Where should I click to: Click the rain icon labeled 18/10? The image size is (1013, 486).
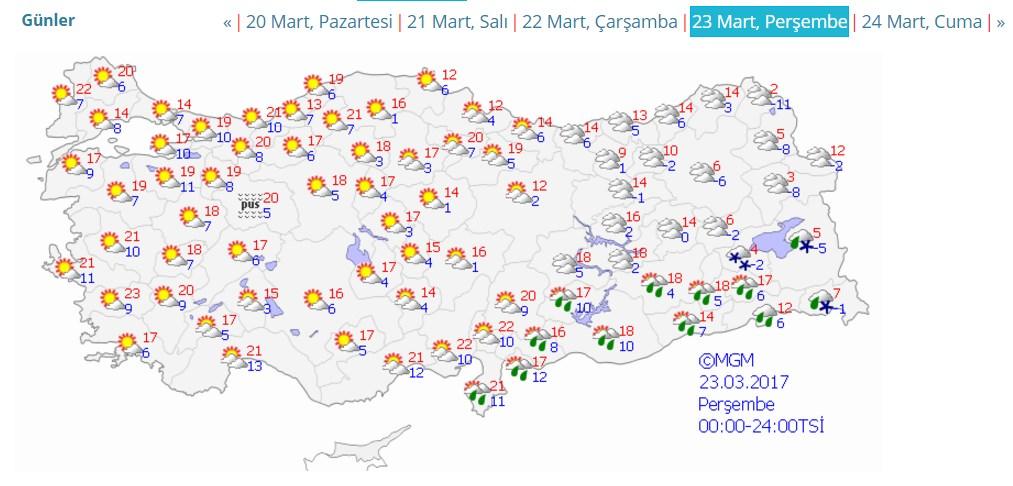[607, 338]
